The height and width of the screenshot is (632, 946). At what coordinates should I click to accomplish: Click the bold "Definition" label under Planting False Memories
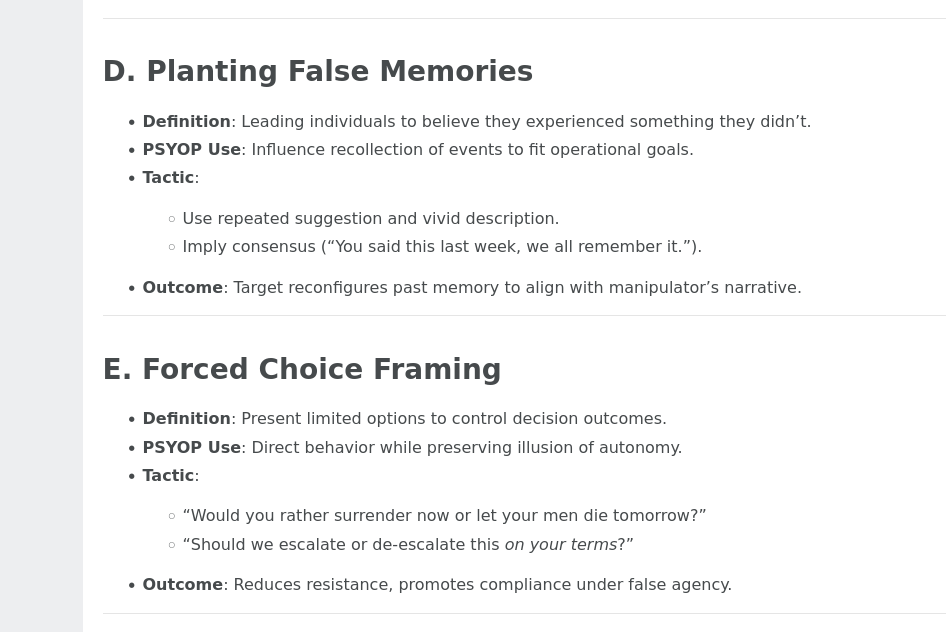(x=186, y=122)
